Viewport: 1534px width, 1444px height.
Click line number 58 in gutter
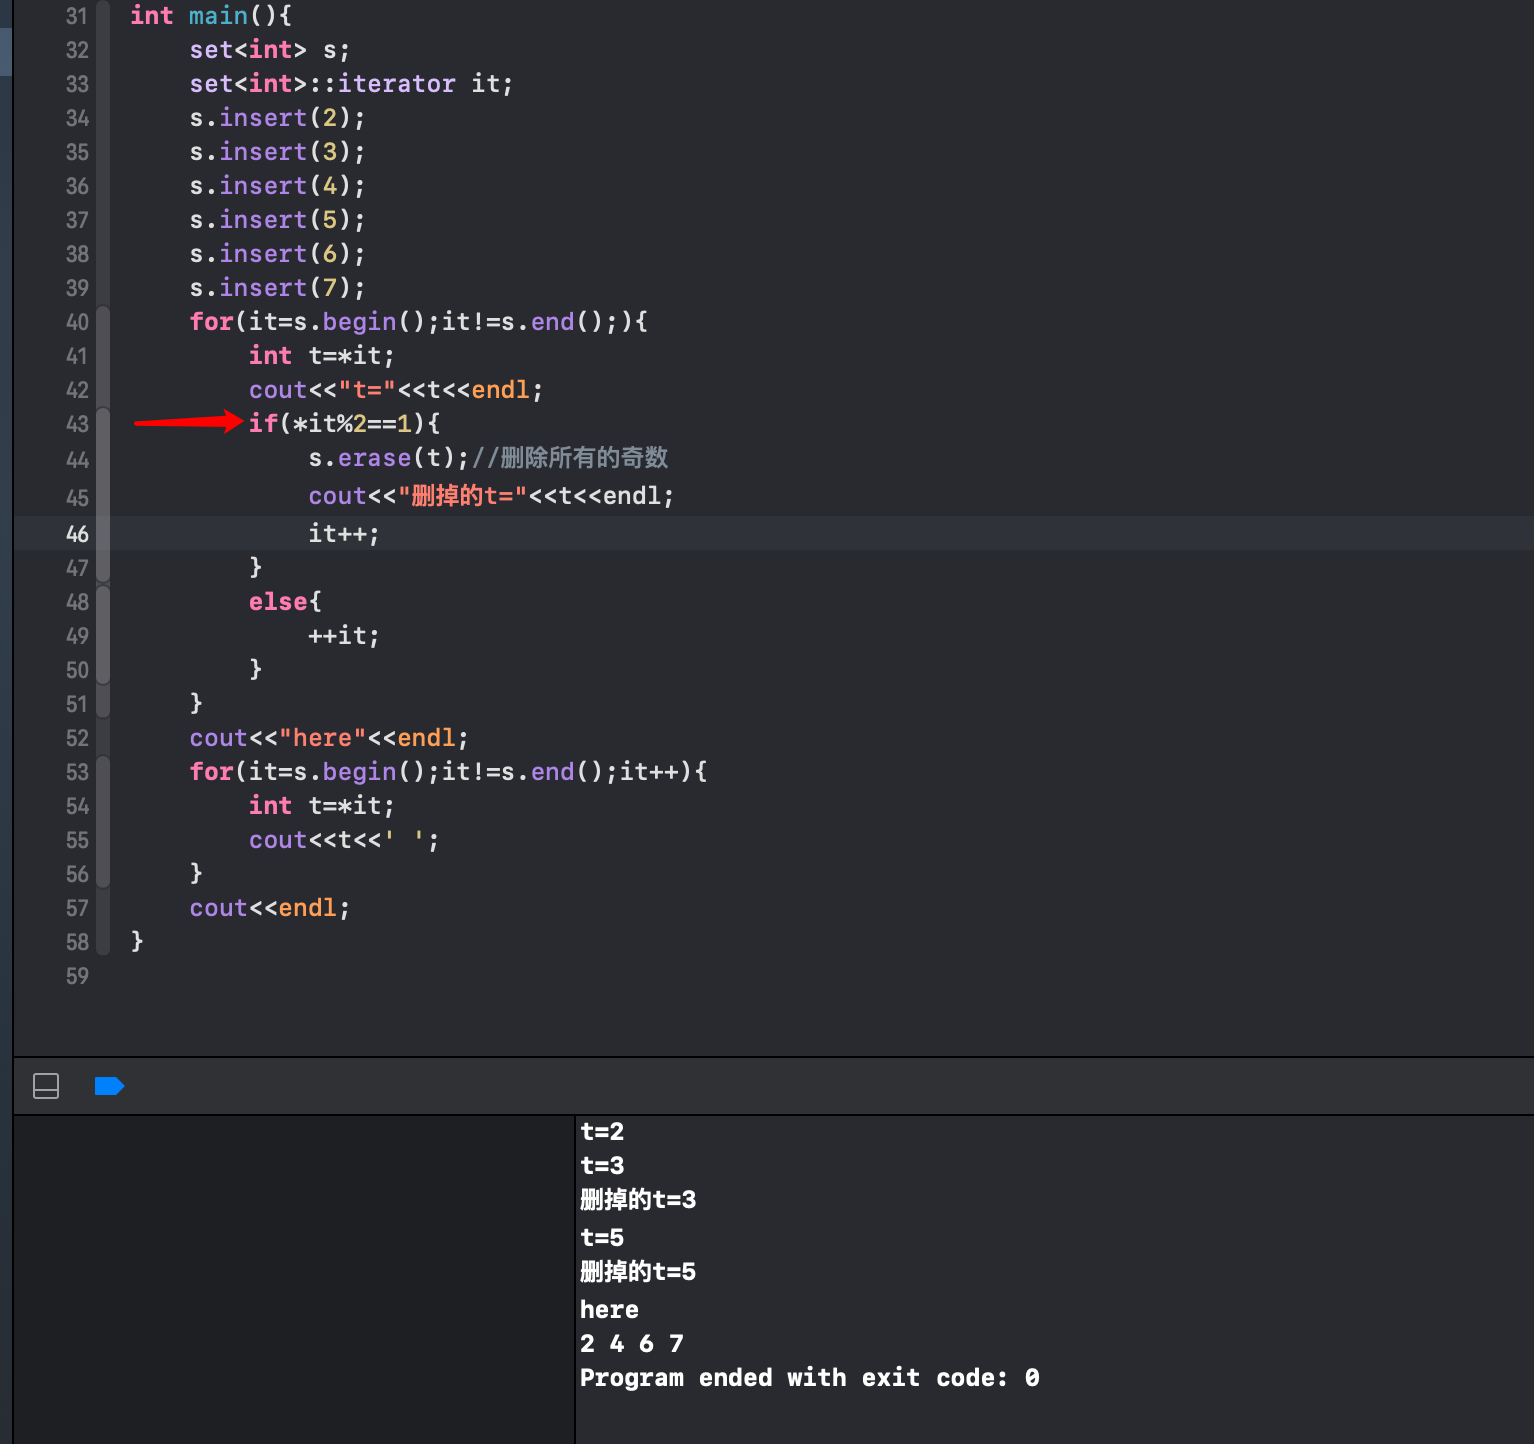coord(77,942)
